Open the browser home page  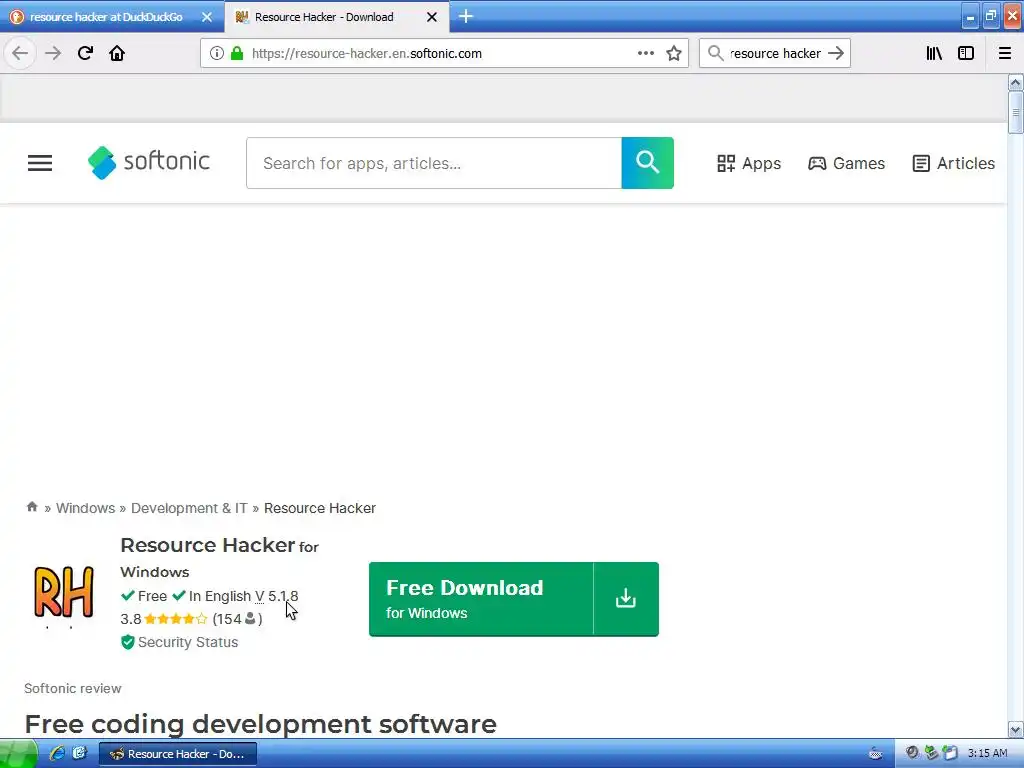[x=117, y=53]
